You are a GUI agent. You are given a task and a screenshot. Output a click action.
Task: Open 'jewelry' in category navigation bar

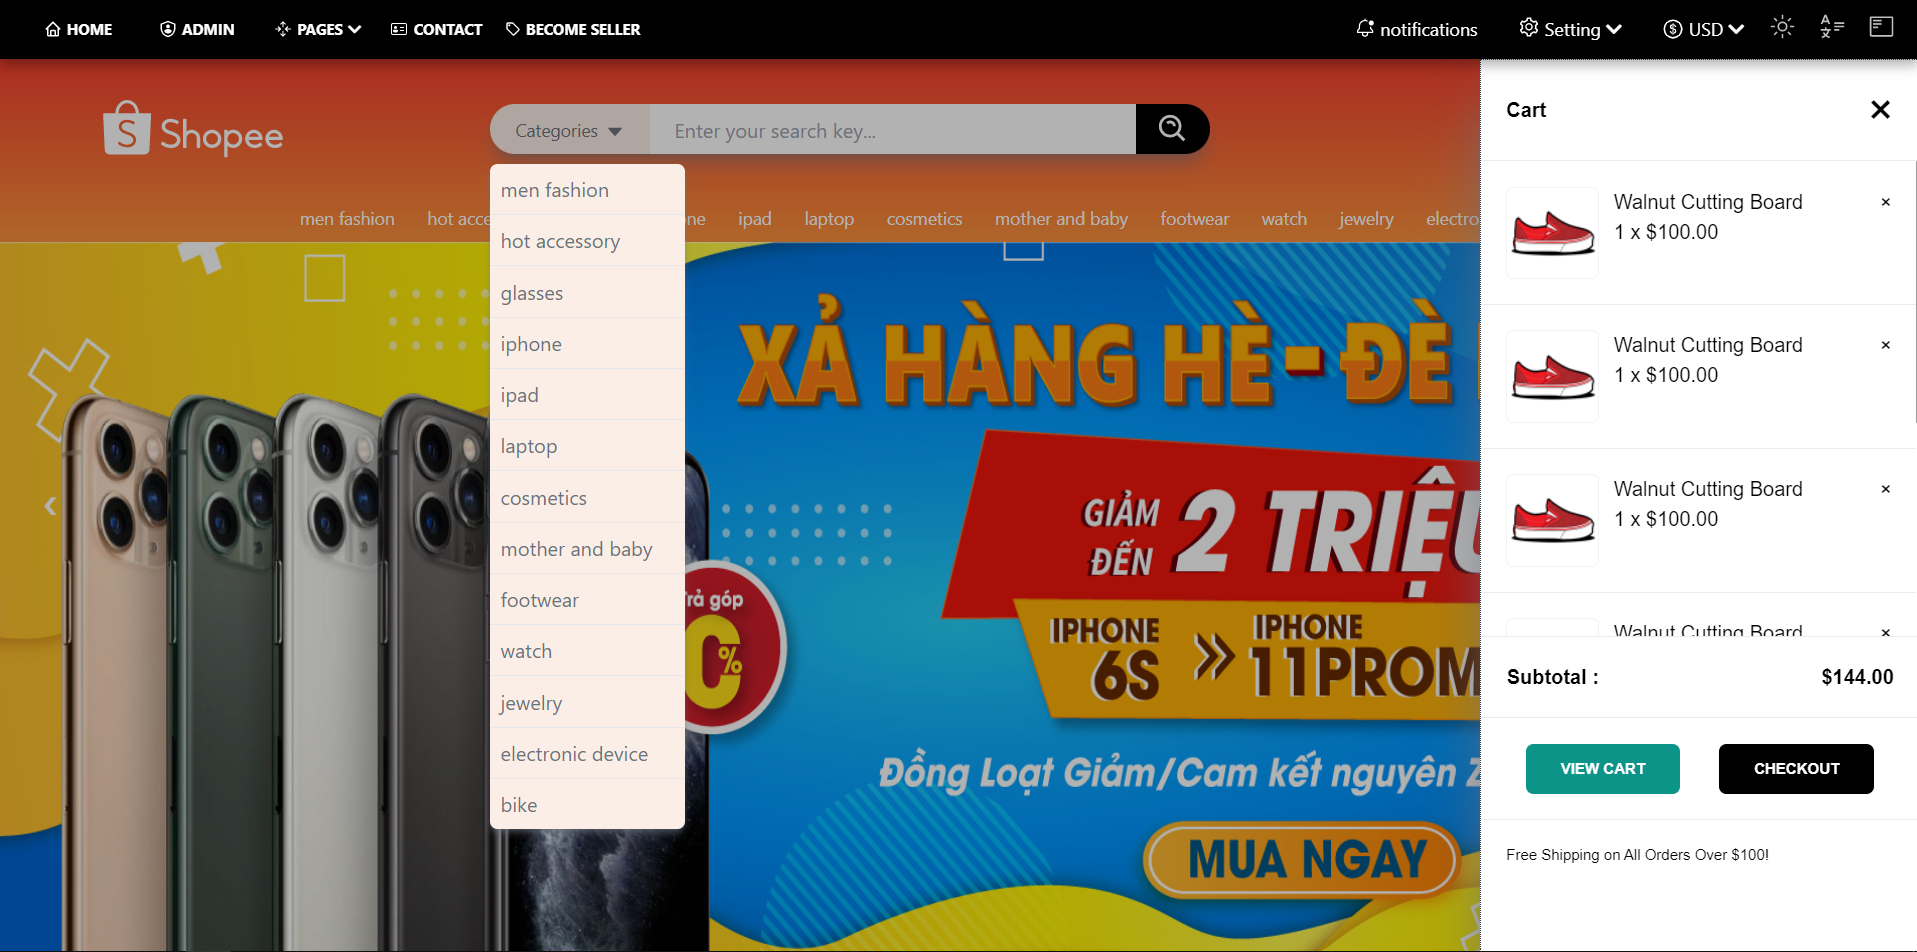point(1366,219)
